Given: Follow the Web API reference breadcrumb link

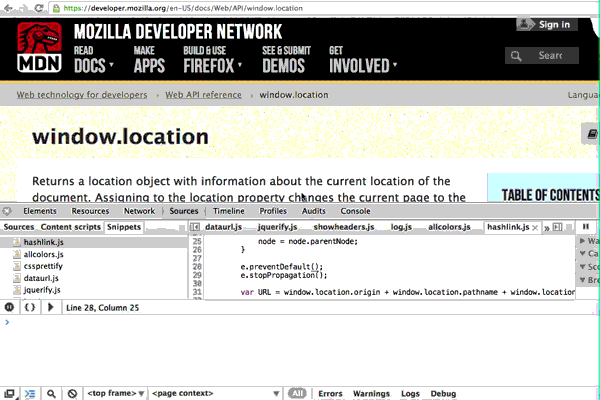Looking at the screenshot, I should [203, 95].
